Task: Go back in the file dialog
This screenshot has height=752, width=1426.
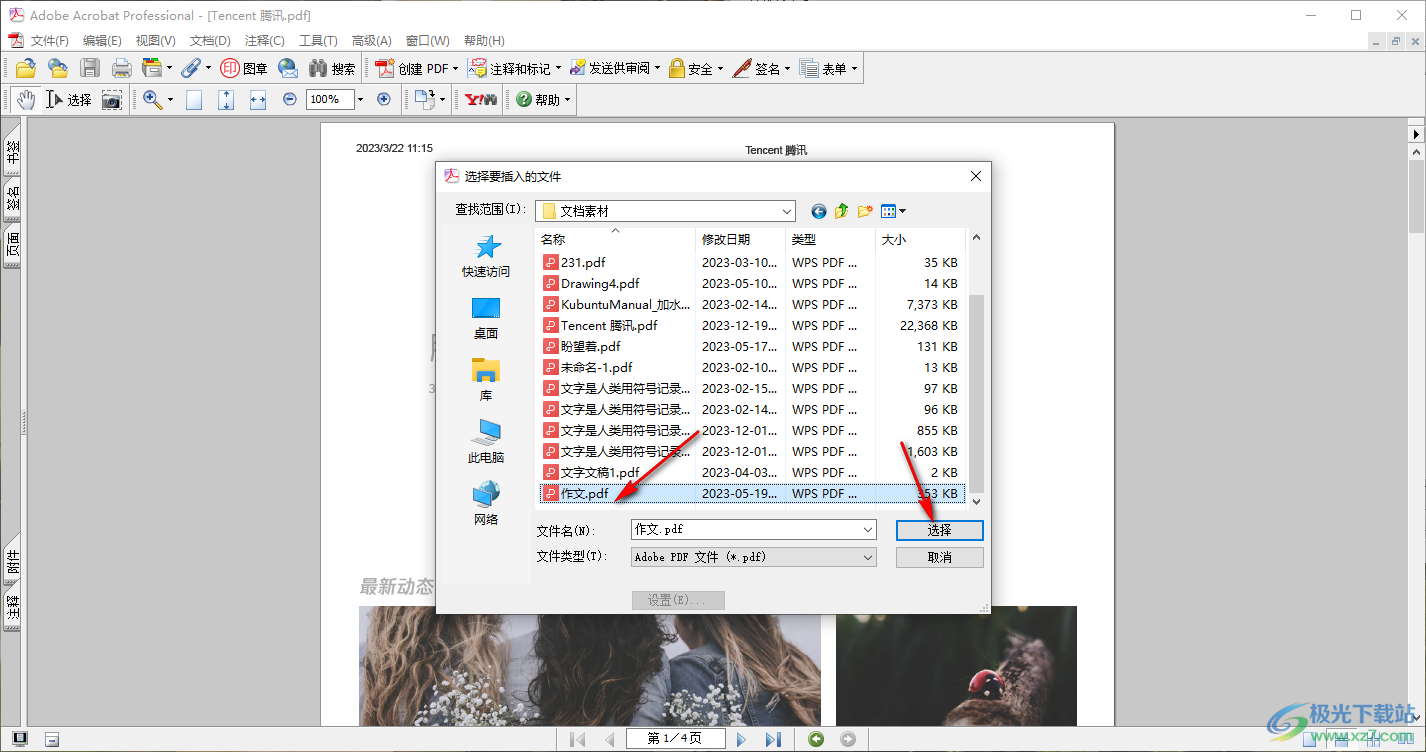Action: pyautogui.click(x=819, y=211)
